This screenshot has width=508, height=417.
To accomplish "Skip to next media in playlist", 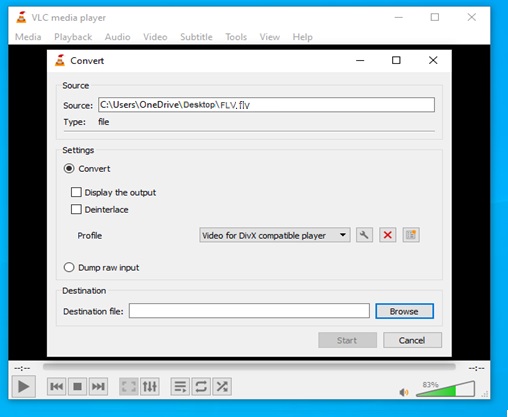I will tap(98, 386).
